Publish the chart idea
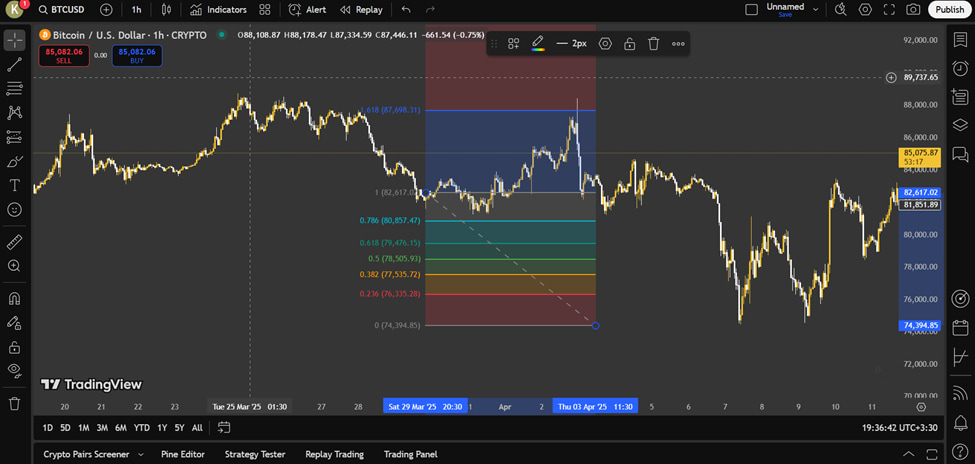The width and height of the screenshot is (975, 464). tap(950, 10)
